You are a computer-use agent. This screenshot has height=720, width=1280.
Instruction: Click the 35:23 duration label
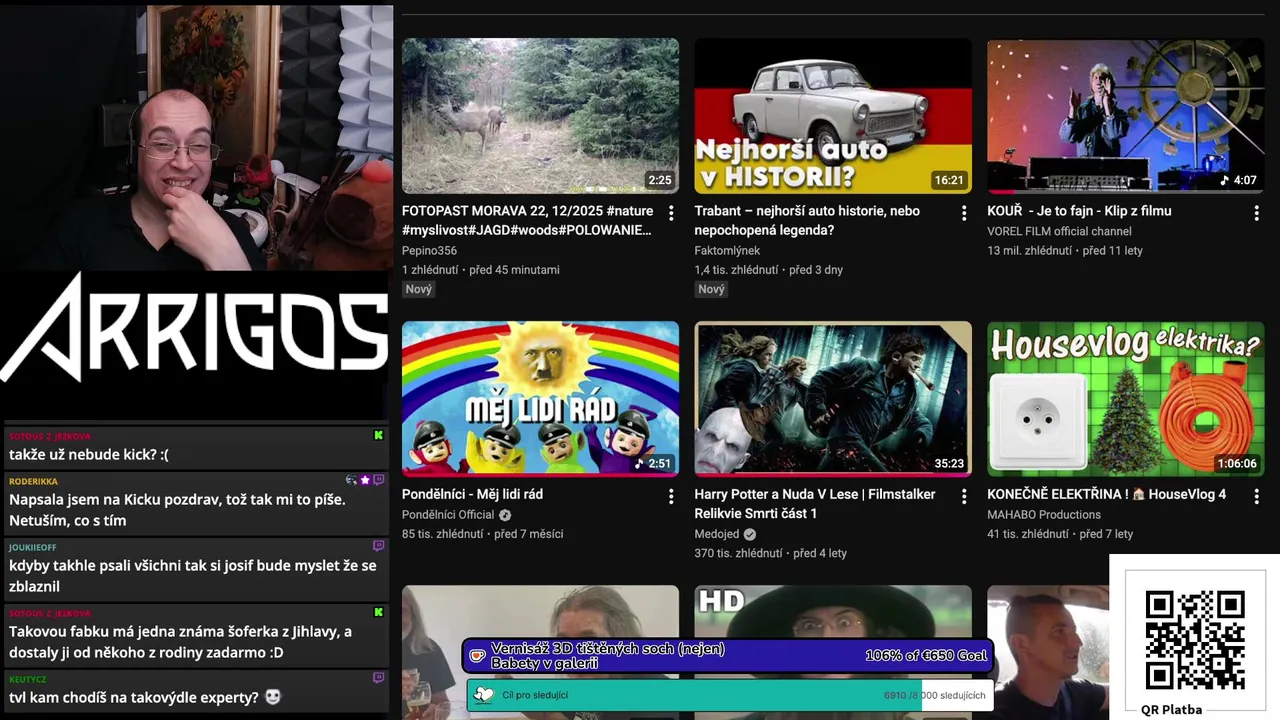948,464
